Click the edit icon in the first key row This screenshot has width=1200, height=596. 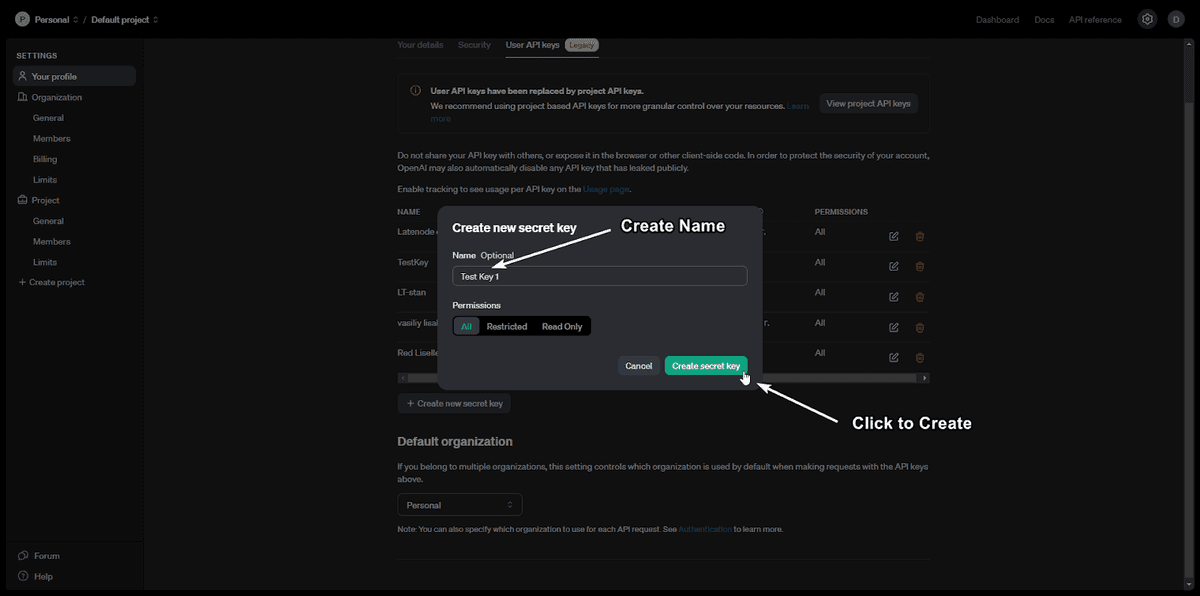pyautogui.click(x=893, y=236)
